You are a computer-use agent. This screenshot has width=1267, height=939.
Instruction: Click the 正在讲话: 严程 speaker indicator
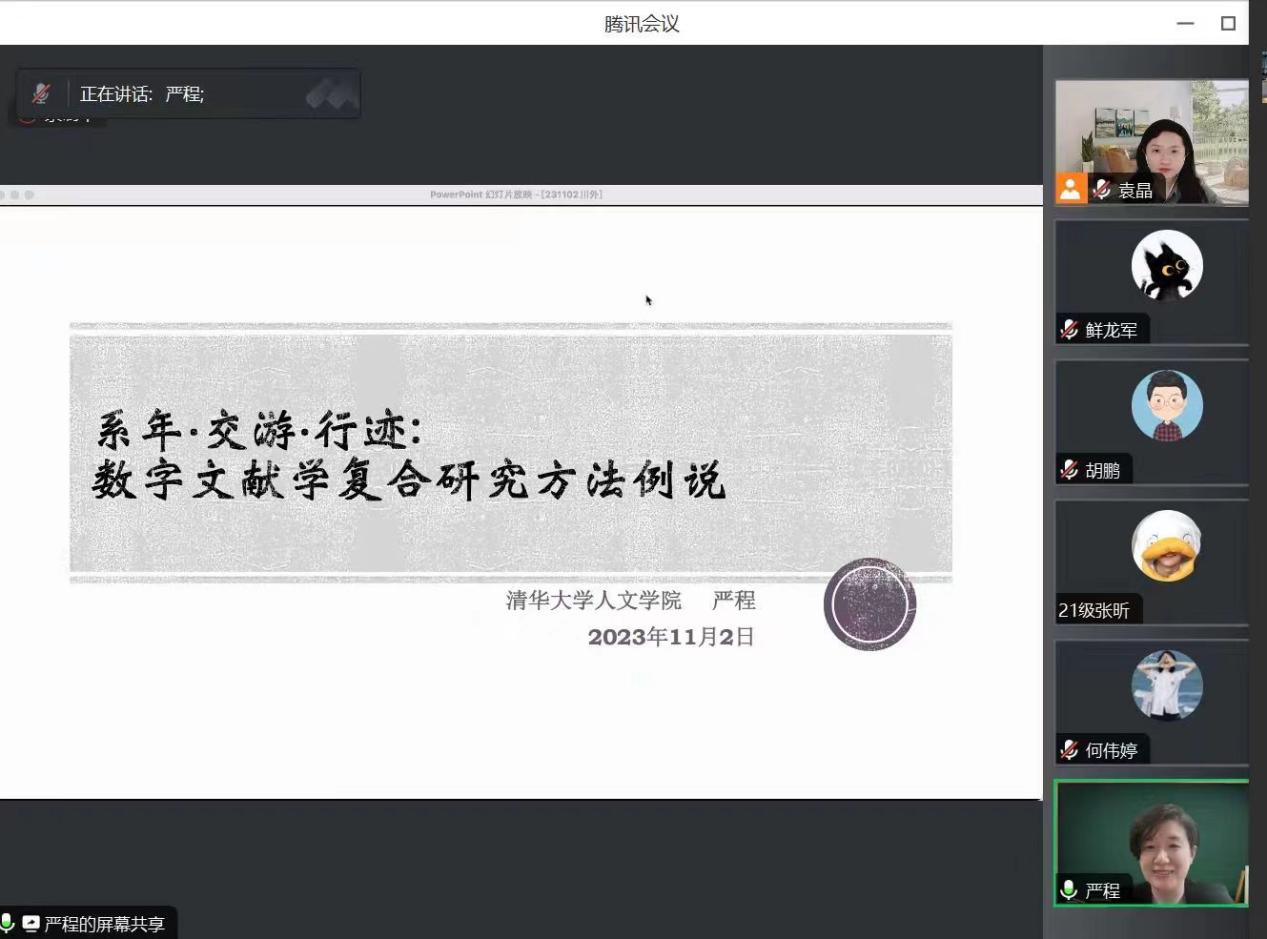click(x=142, y=95)
